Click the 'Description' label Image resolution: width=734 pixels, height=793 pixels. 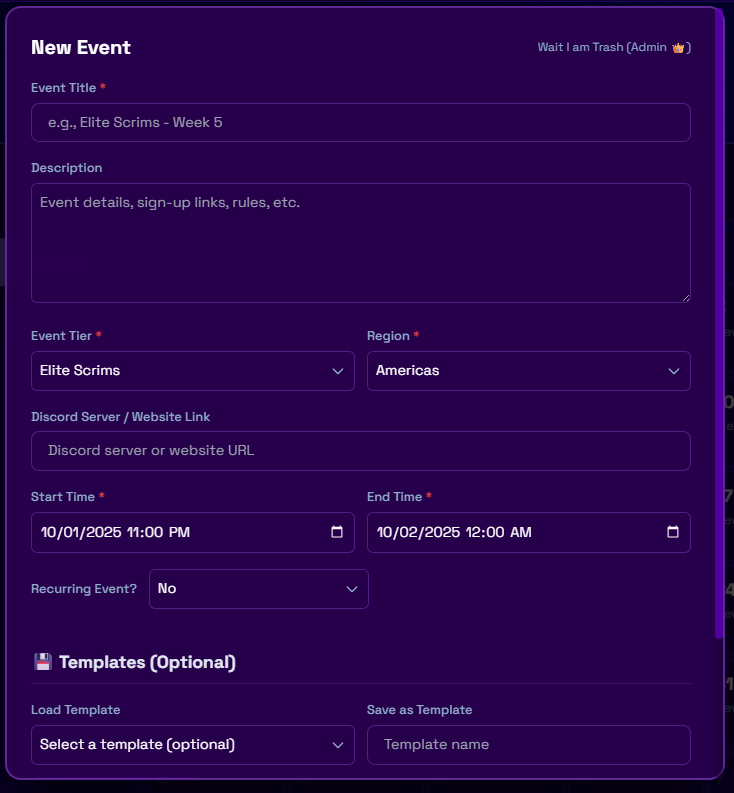67,168
